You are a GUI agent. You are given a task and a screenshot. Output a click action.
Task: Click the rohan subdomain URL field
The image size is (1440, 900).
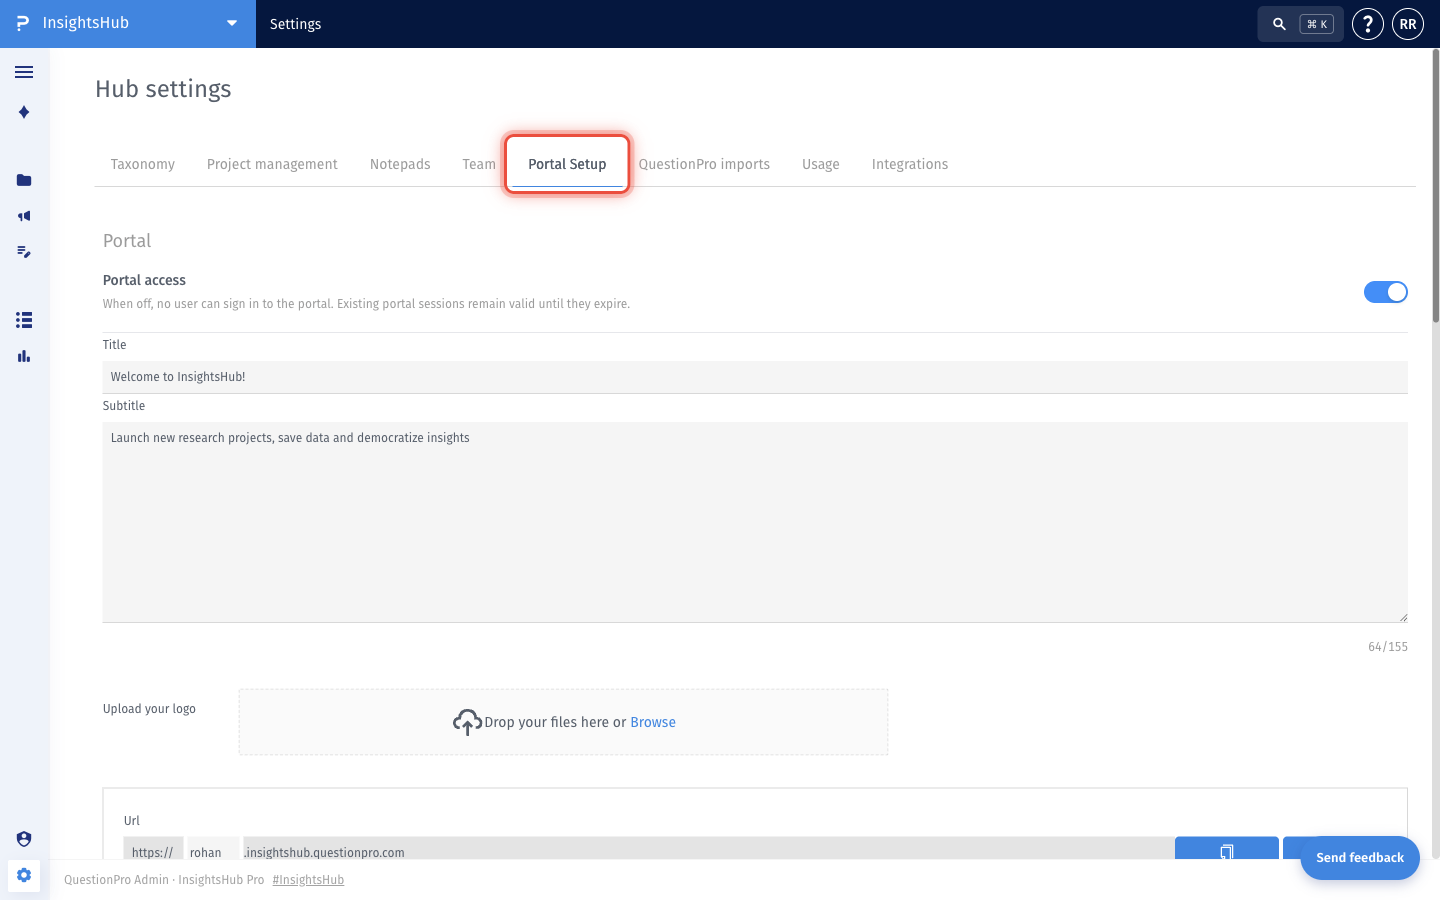click(213, 849)
